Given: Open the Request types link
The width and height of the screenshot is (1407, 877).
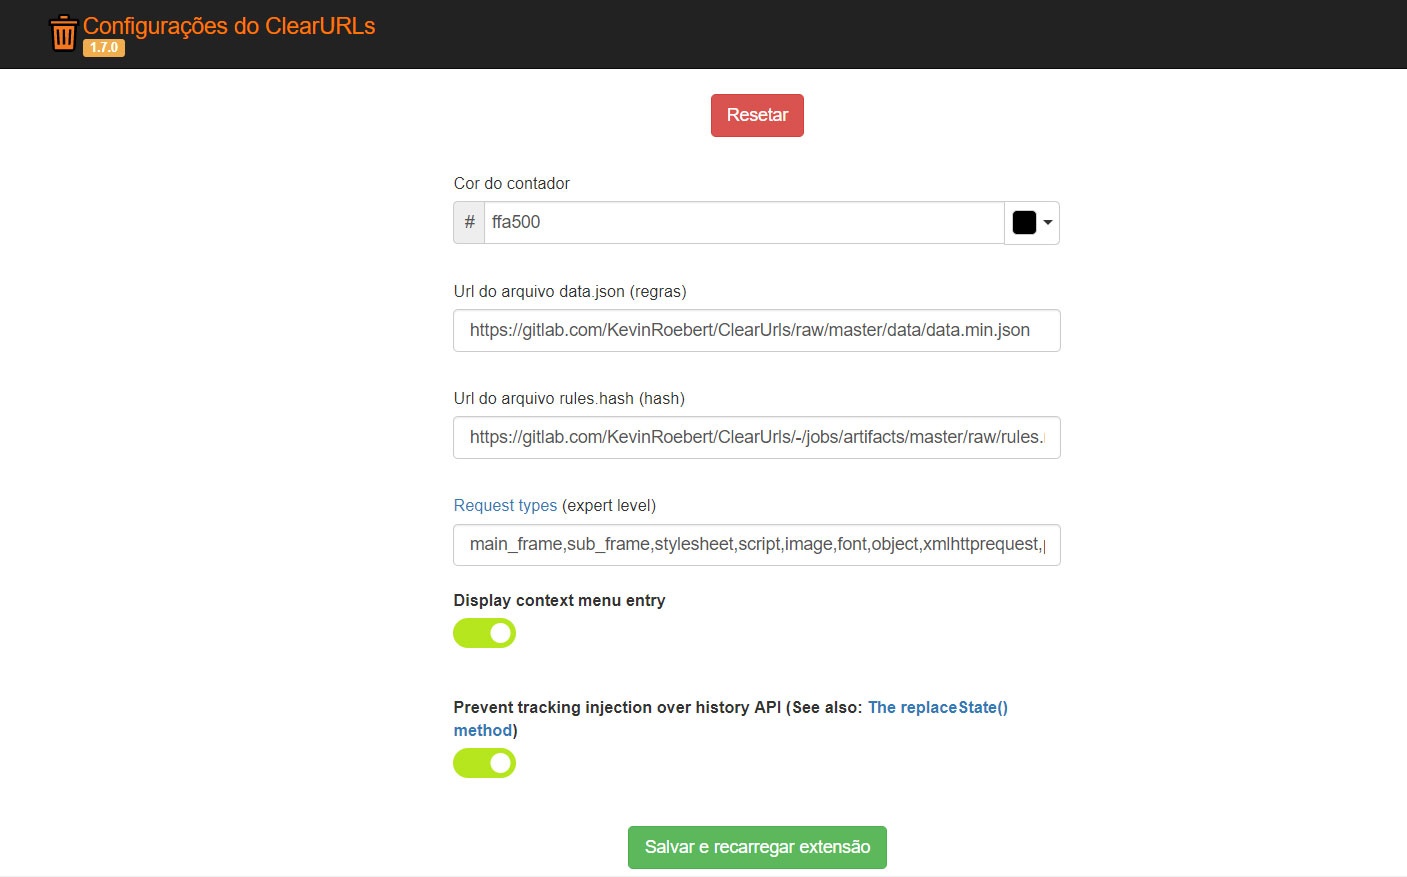Looking at the screenshot, I should pyautogui.click(x=505, y=505).
